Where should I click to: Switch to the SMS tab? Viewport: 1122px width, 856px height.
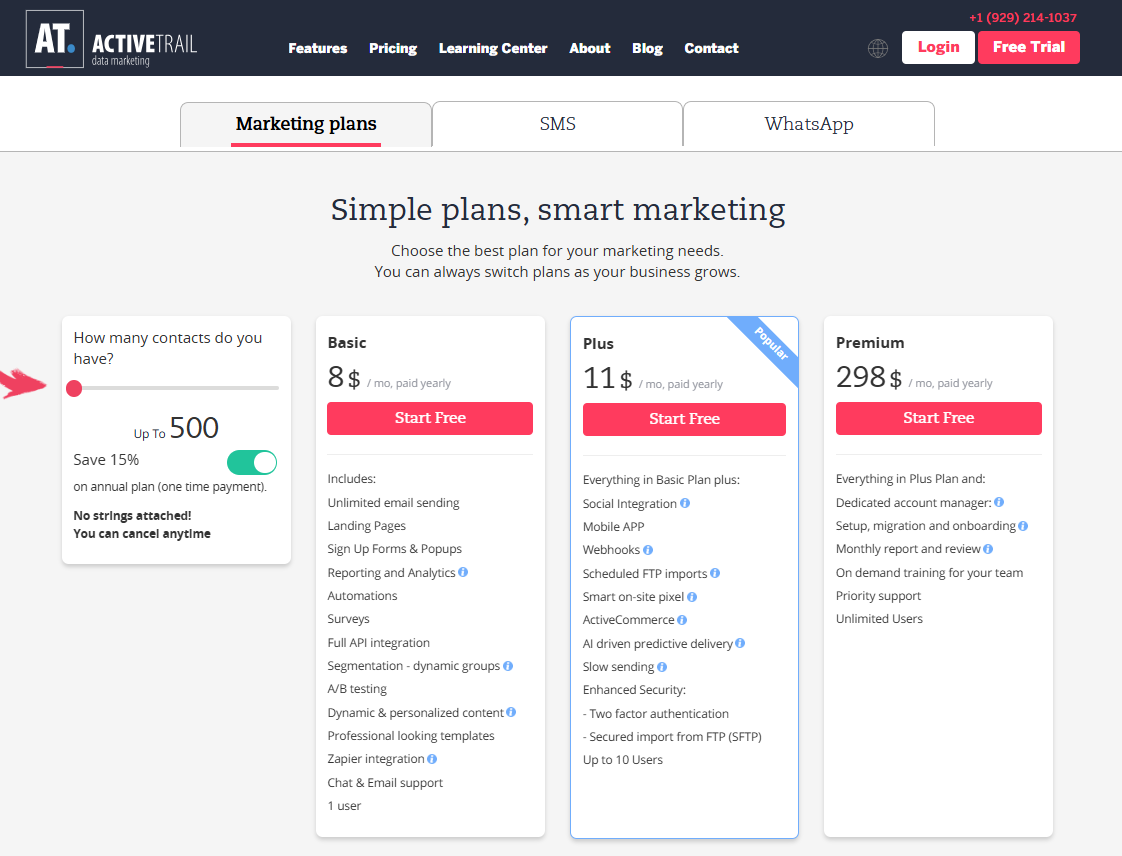[x=557, y=124]
